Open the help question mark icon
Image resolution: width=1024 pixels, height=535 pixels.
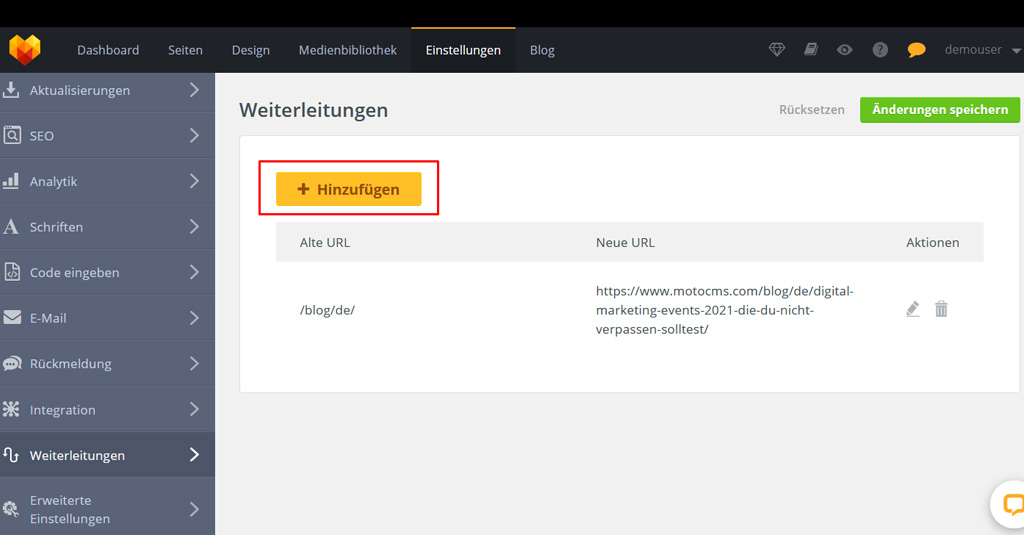880,50
